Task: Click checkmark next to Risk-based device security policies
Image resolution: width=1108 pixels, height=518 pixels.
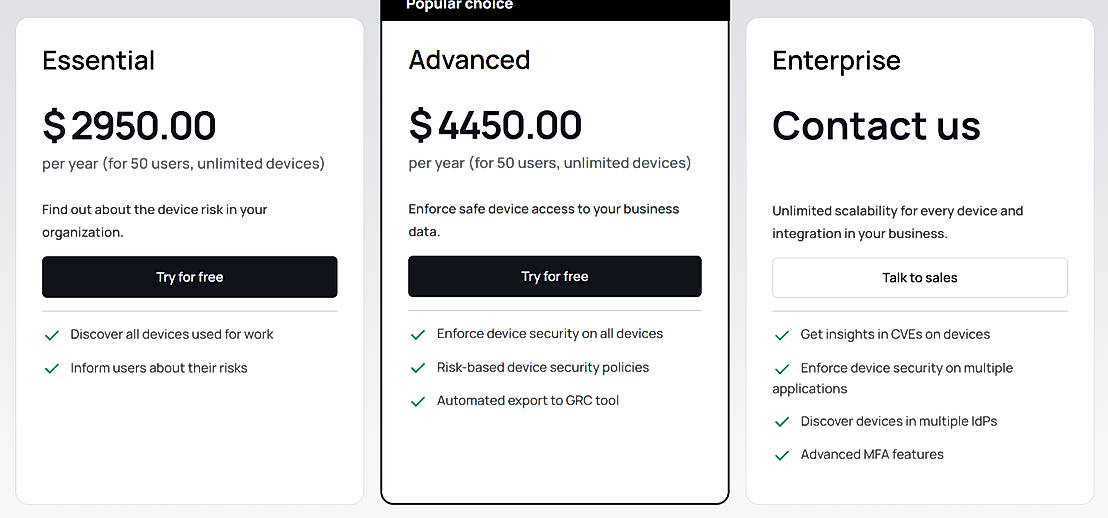Action: click(x=418, y=368)
